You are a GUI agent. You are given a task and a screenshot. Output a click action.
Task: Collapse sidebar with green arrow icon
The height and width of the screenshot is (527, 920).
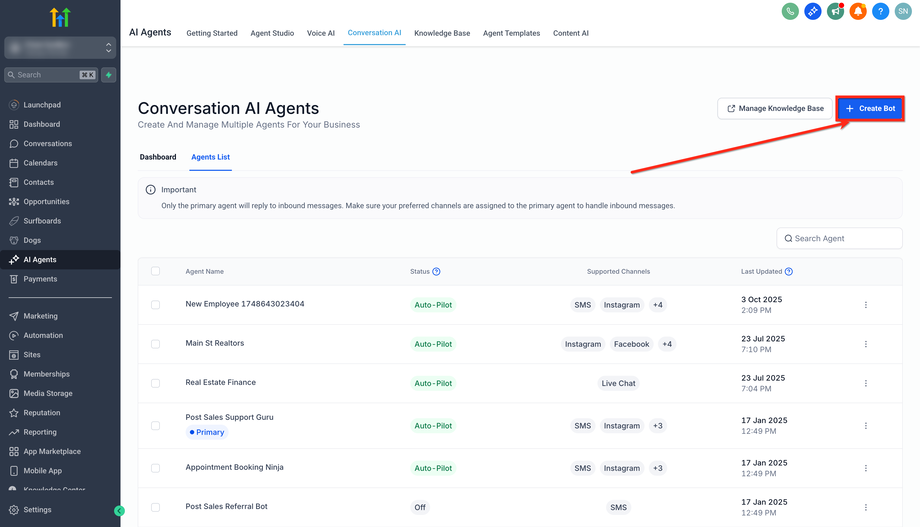click(120, 511)
